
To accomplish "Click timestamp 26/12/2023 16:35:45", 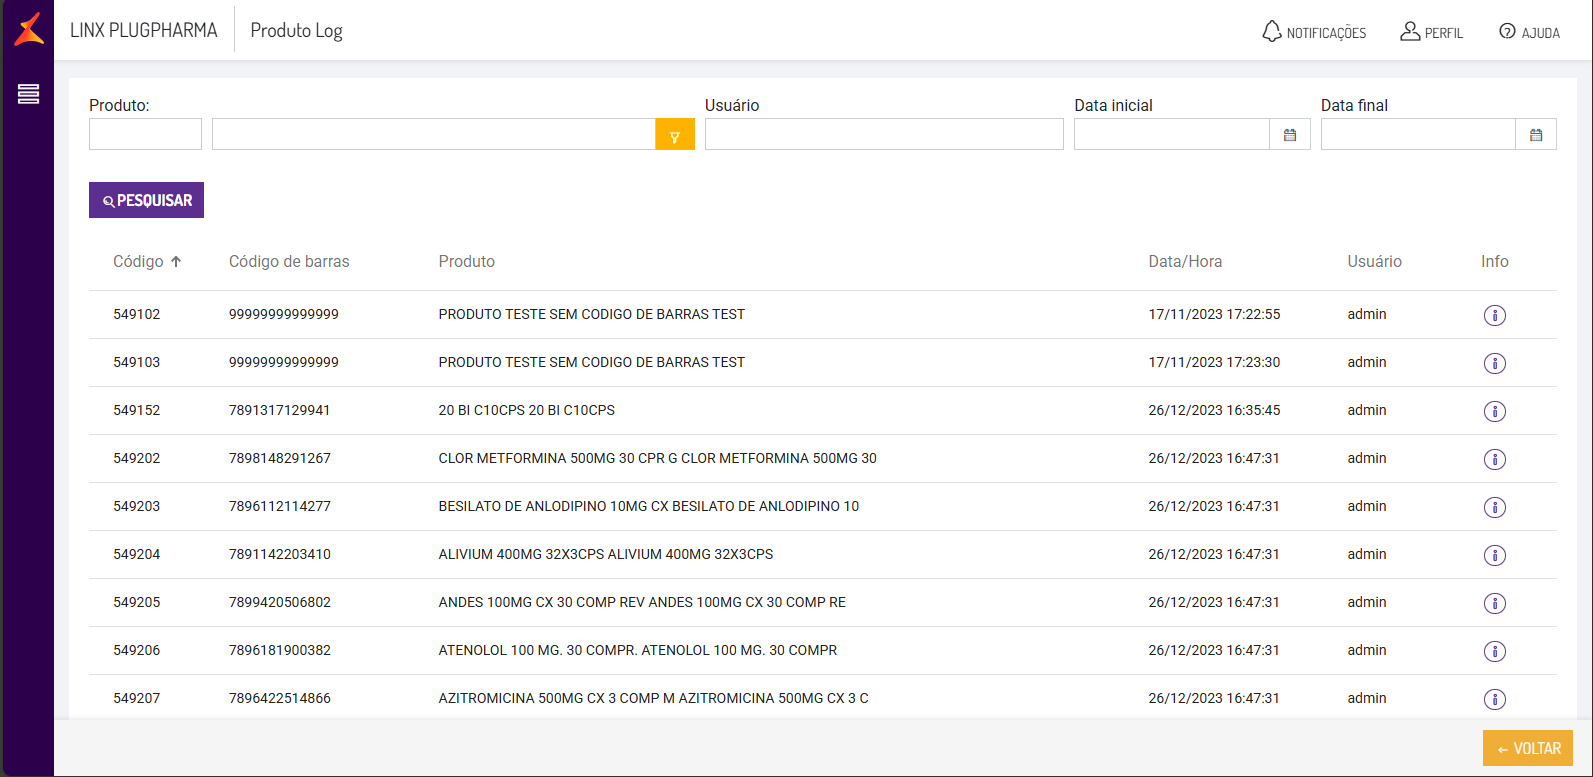I will click(x=1214, y=410).
